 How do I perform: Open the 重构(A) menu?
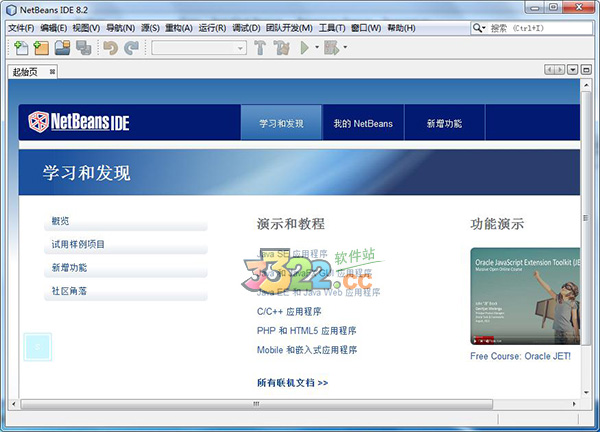(179, 28)
